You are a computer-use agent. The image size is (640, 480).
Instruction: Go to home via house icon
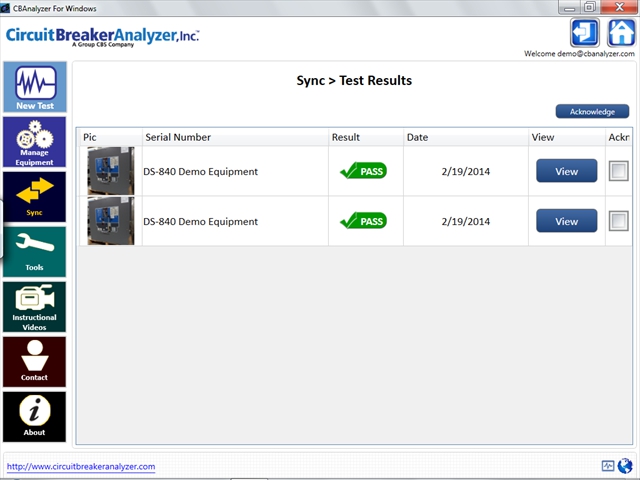click(621, 33)
